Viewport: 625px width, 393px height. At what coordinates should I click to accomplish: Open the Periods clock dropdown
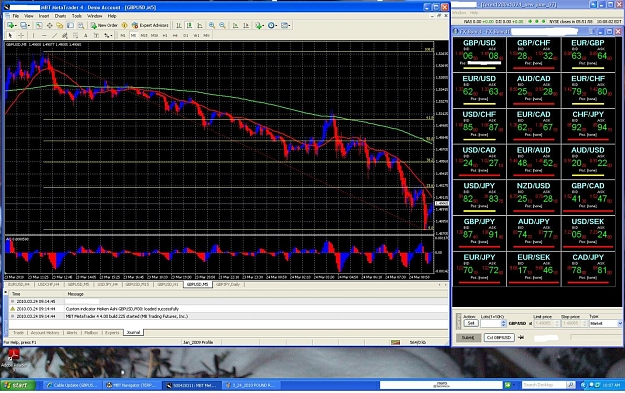272,26
